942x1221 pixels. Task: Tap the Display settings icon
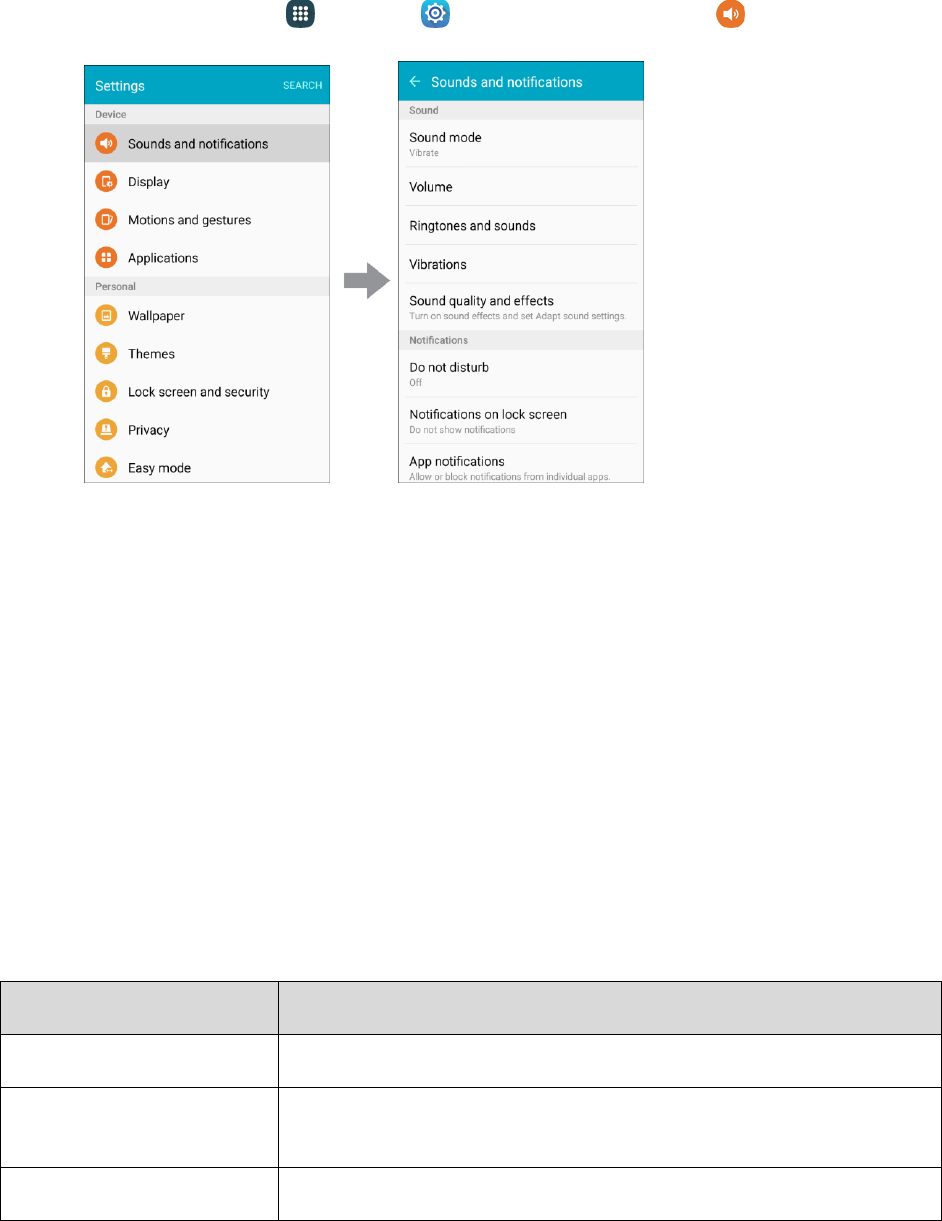coord(106,181)
